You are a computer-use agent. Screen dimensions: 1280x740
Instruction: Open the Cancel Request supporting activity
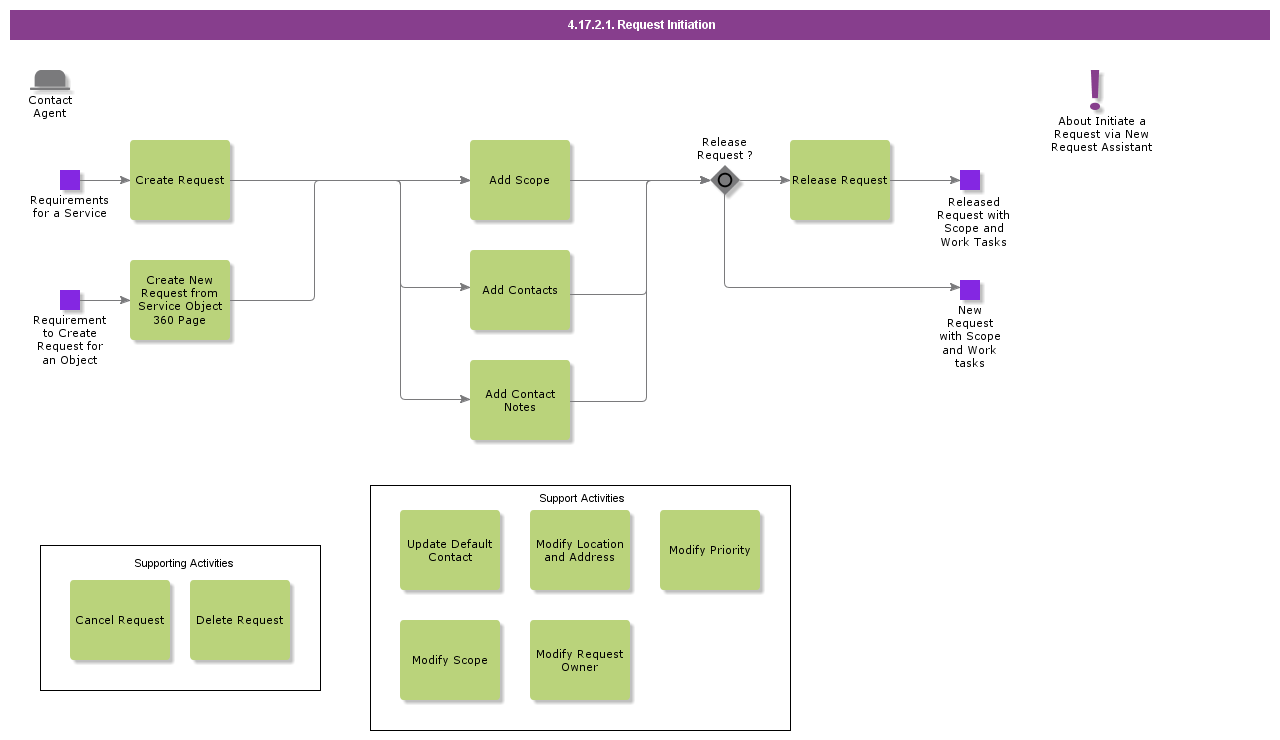coord(120,620)
